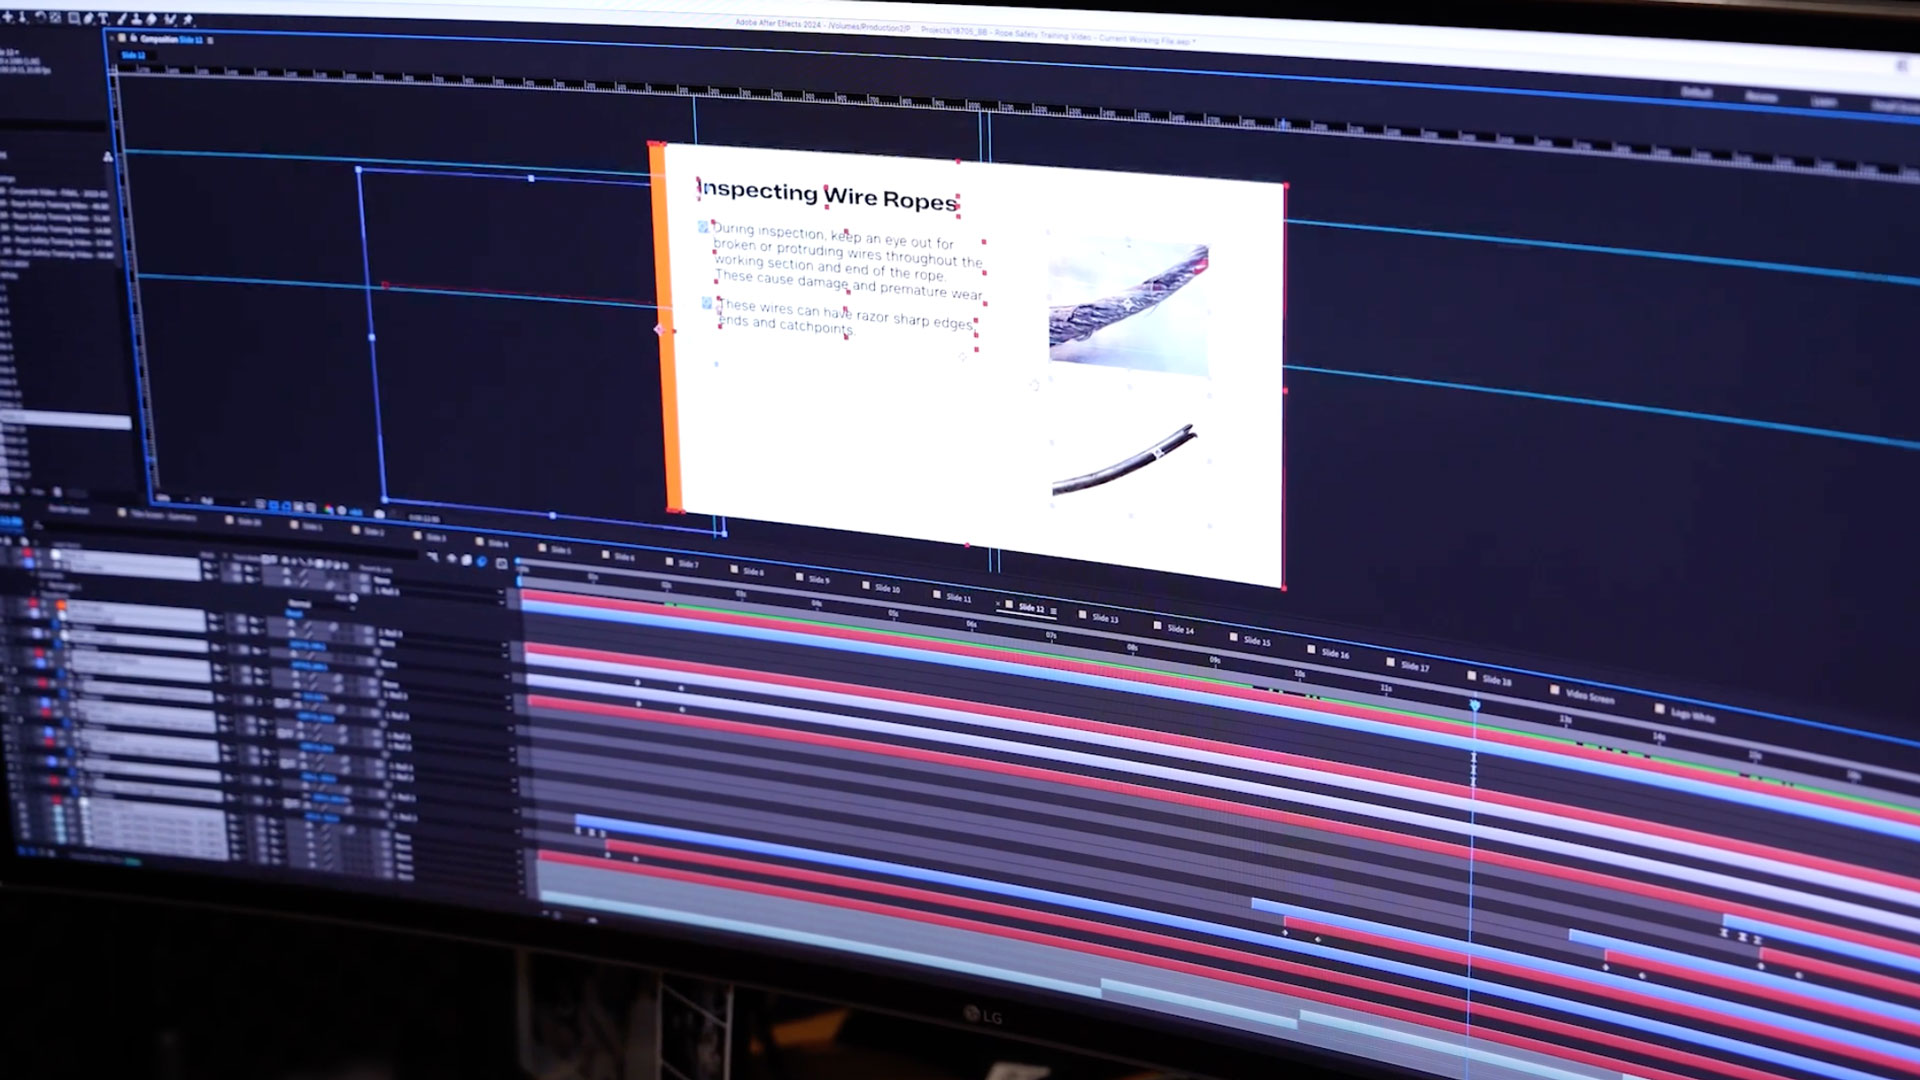Switch to the Slide 13 timeline tab
This screenshot has height=1080, width=1920.
[1104, 617]
